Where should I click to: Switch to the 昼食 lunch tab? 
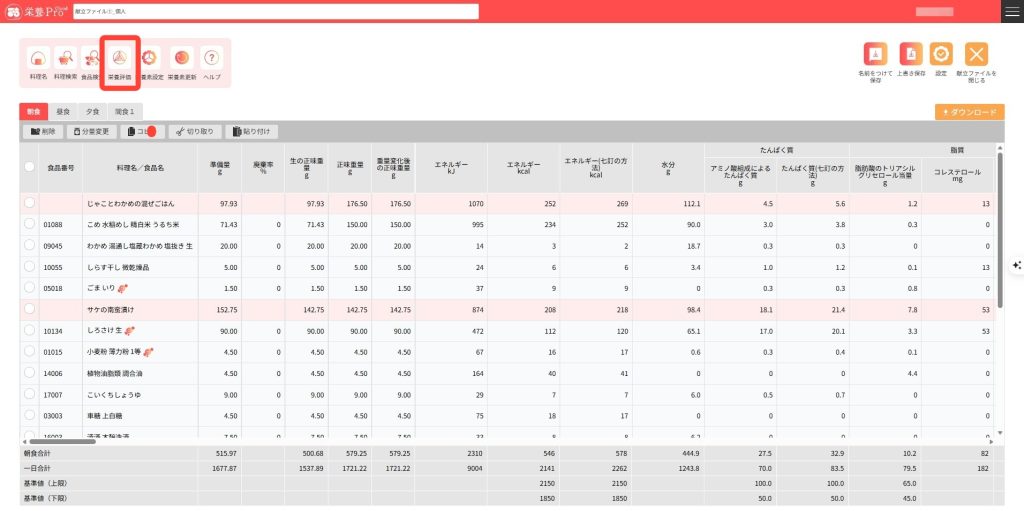click(x=63, y=111)
